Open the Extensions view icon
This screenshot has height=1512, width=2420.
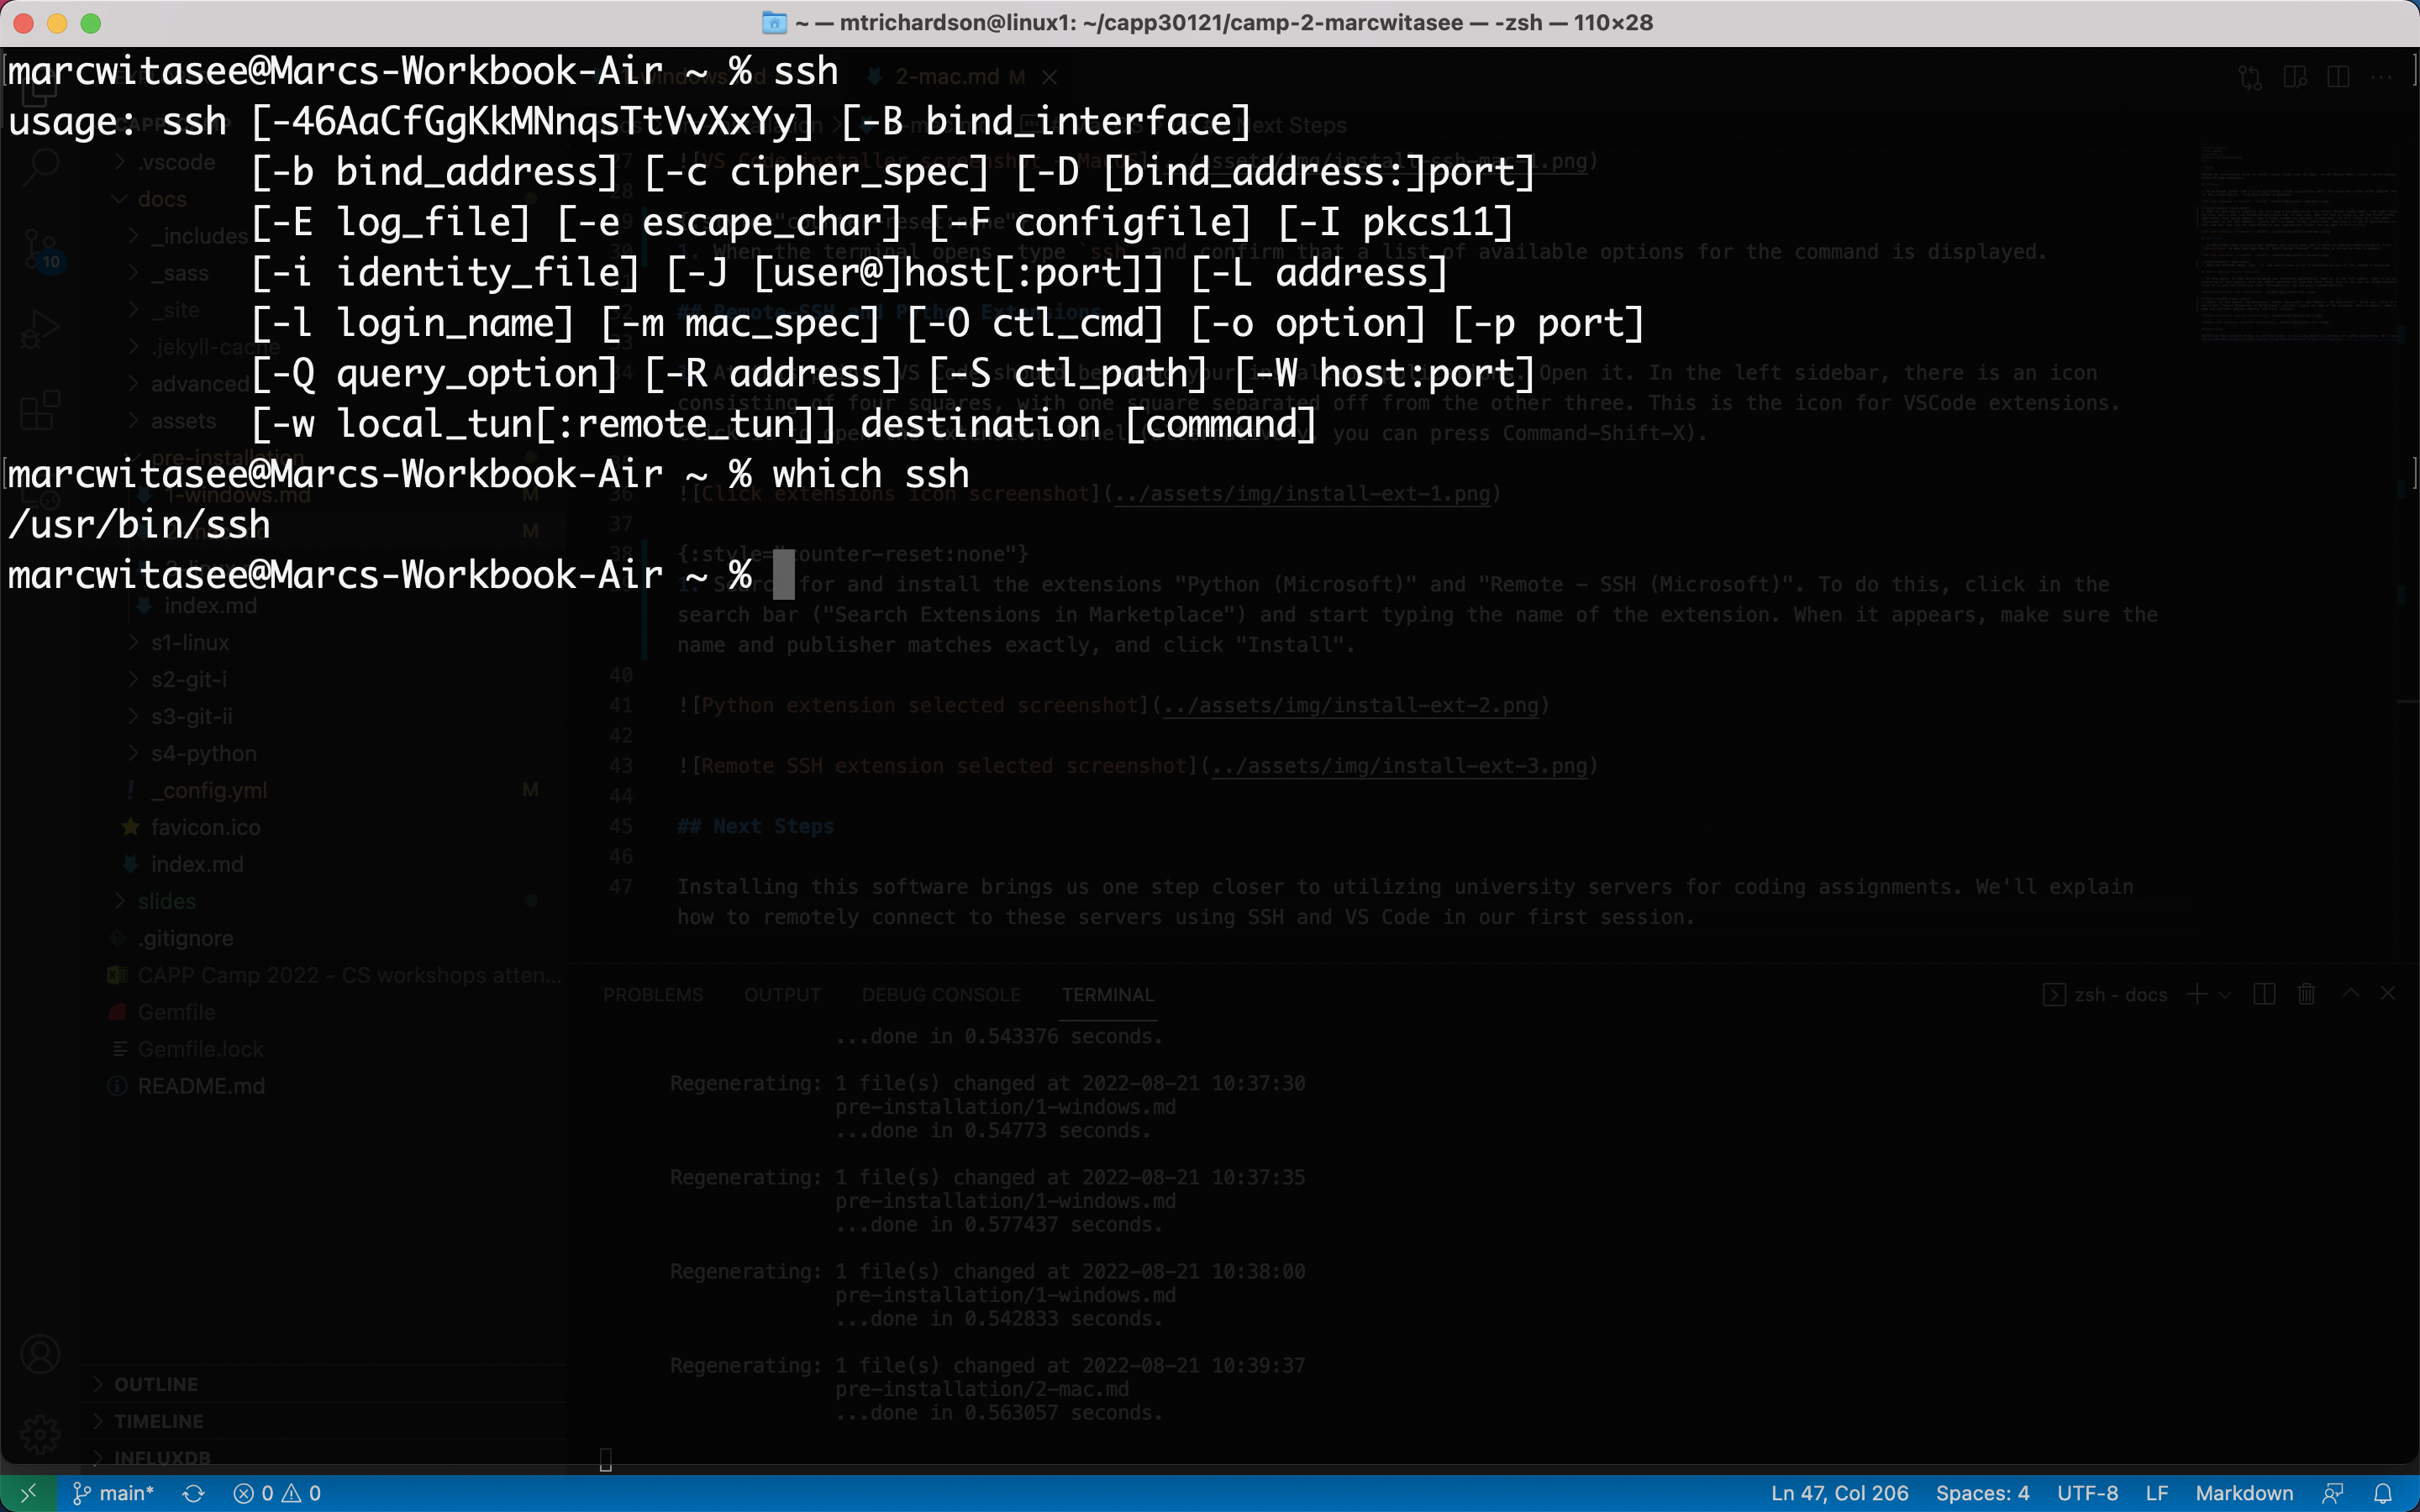[40, 410]
